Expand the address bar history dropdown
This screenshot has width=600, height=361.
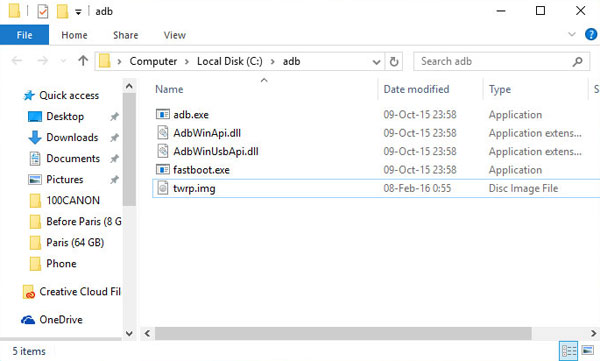tap(376, 62)
